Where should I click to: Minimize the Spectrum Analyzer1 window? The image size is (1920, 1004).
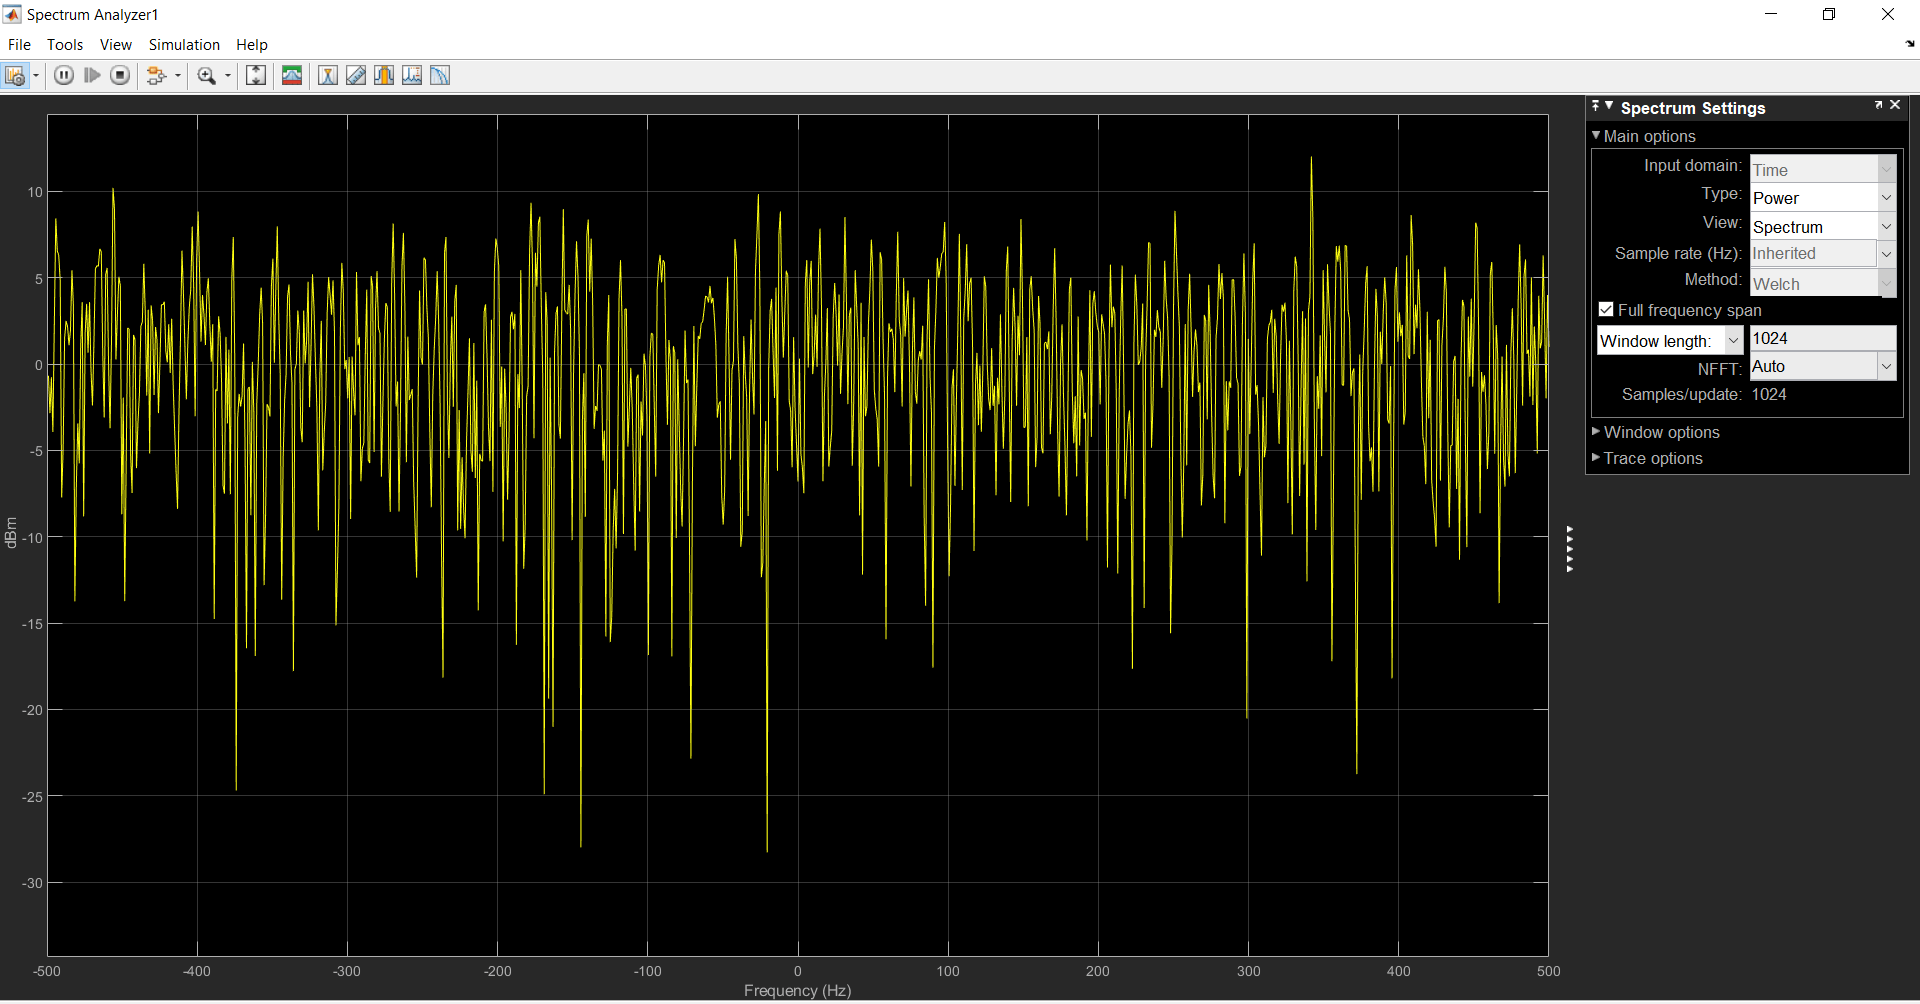[1771, 14]
